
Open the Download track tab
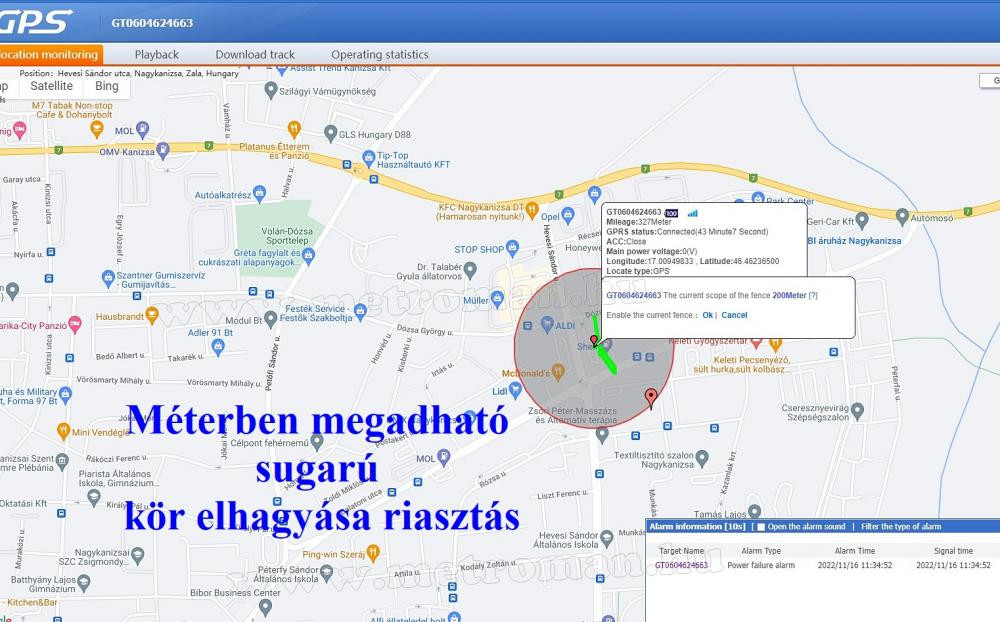tap(255, 55)
